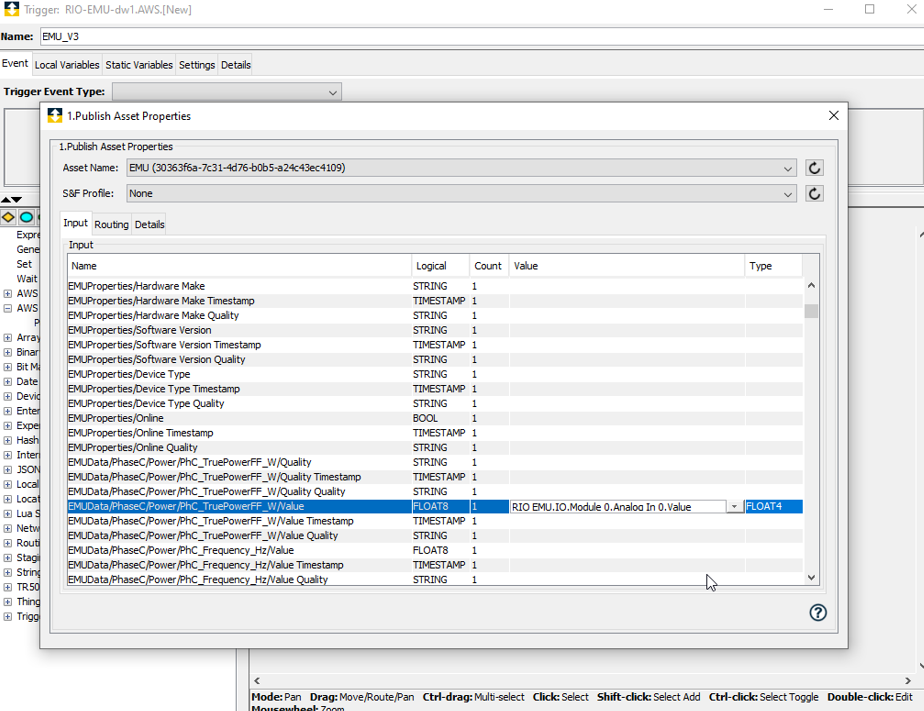Maximize the Trigger window
Screen dimensions: 924x711
[x=869, y=9]
